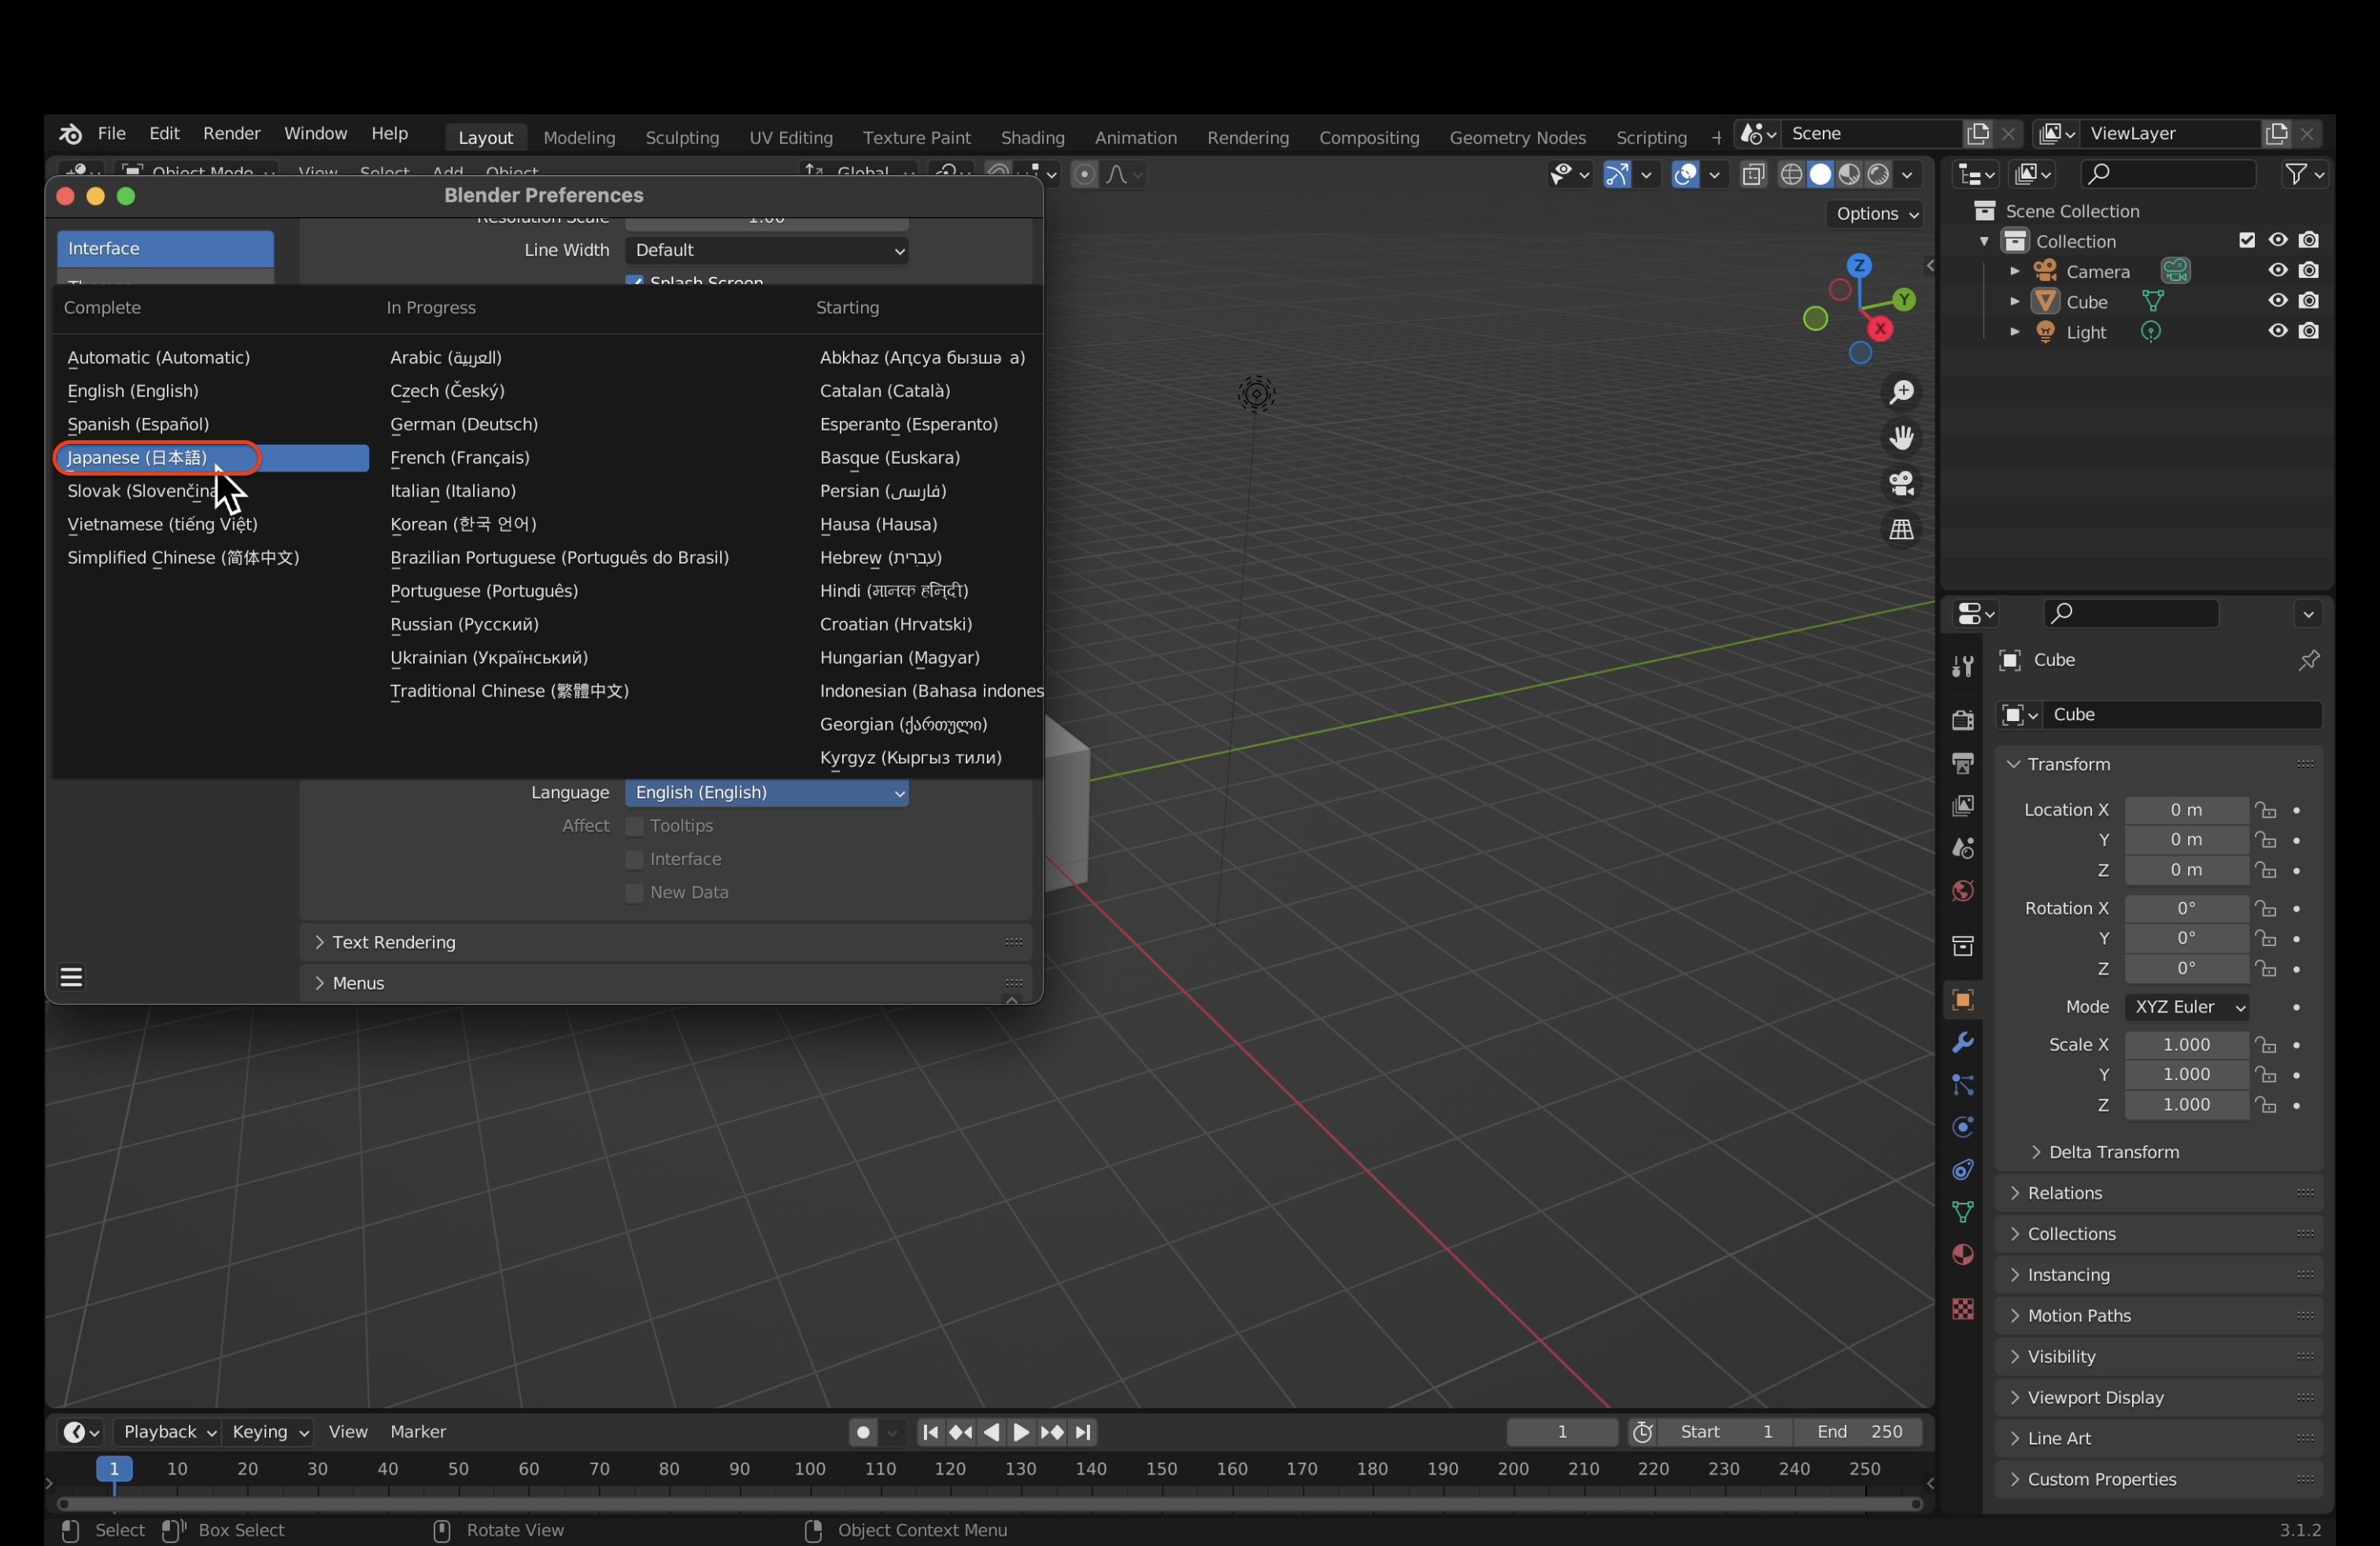
Task: Expand the Text Rendering panel
Action: (x=665, y=942)
